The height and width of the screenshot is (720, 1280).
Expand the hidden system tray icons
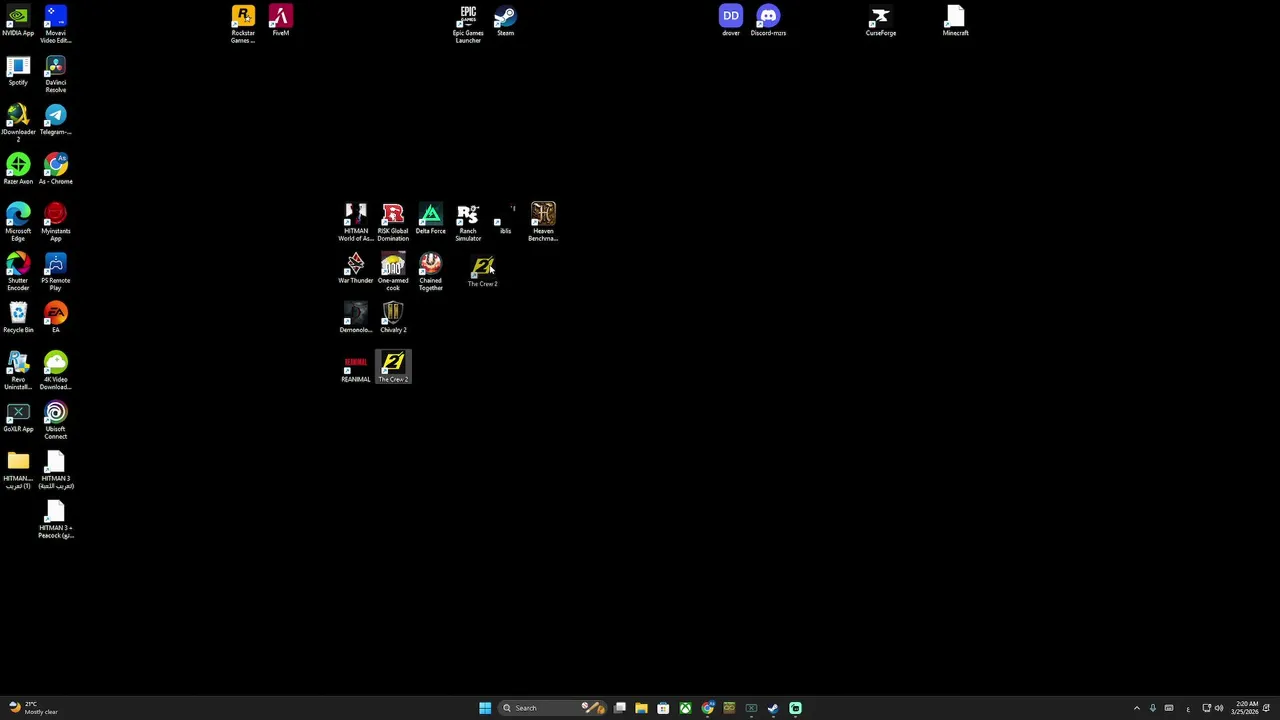(x=1136, y=708)
